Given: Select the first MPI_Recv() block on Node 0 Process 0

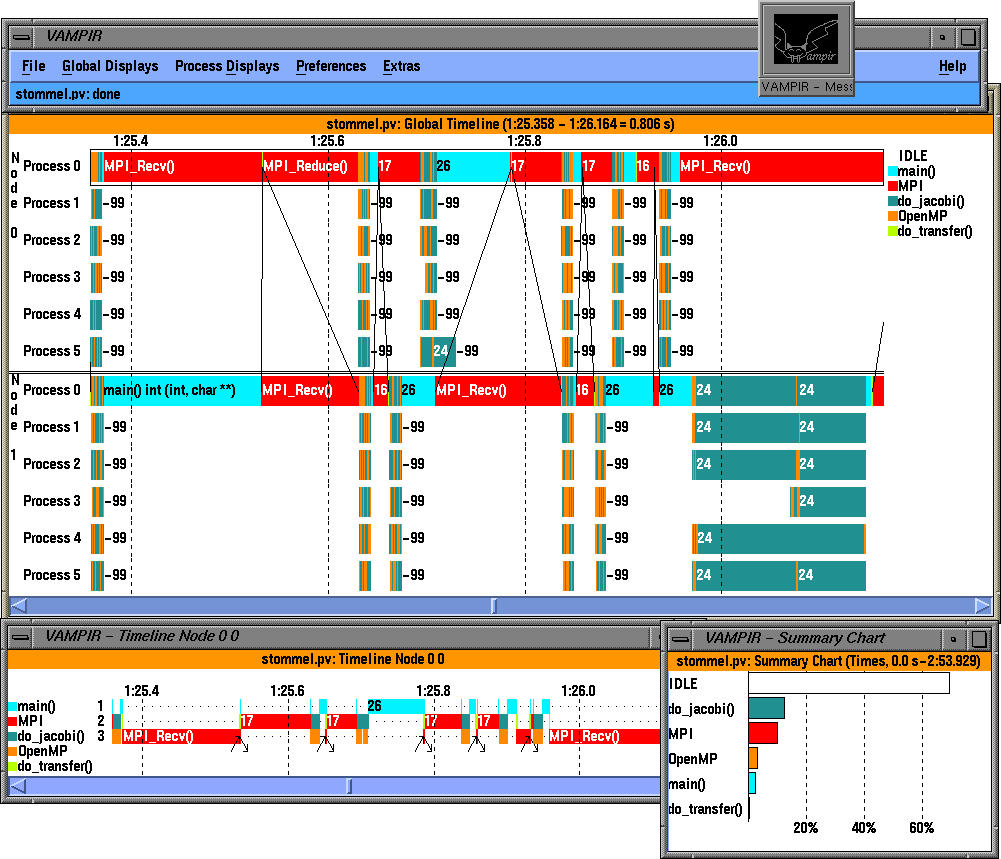Looking at the screenshot, I should (182, 167).
